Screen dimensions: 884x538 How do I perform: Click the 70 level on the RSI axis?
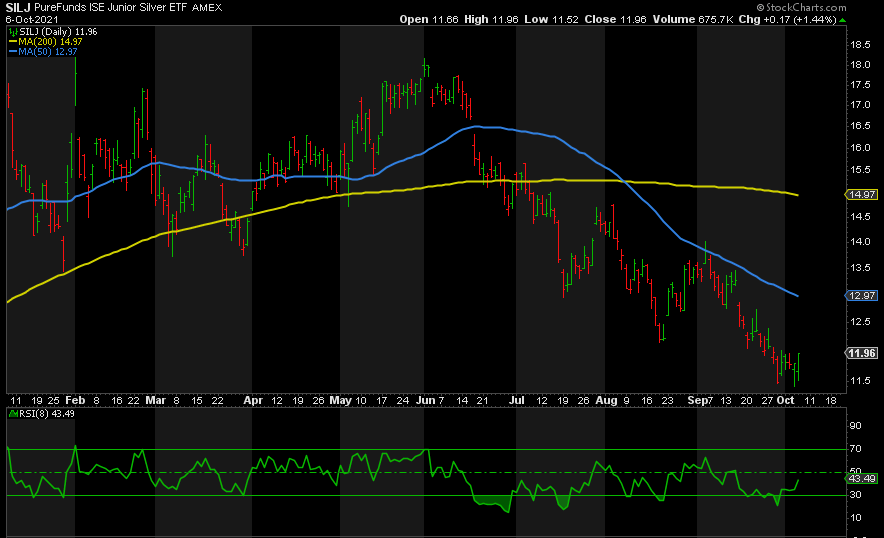point(855,449)
